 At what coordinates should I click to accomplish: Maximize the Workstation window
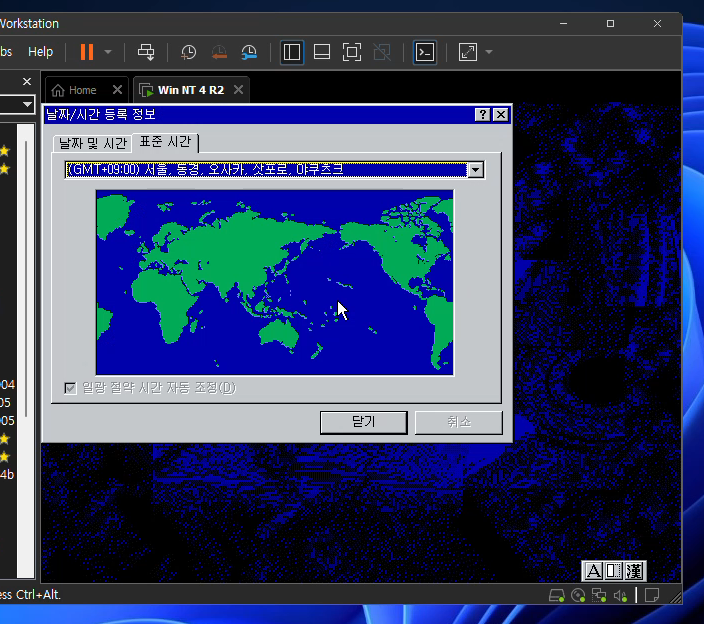(x=610, y=23)
